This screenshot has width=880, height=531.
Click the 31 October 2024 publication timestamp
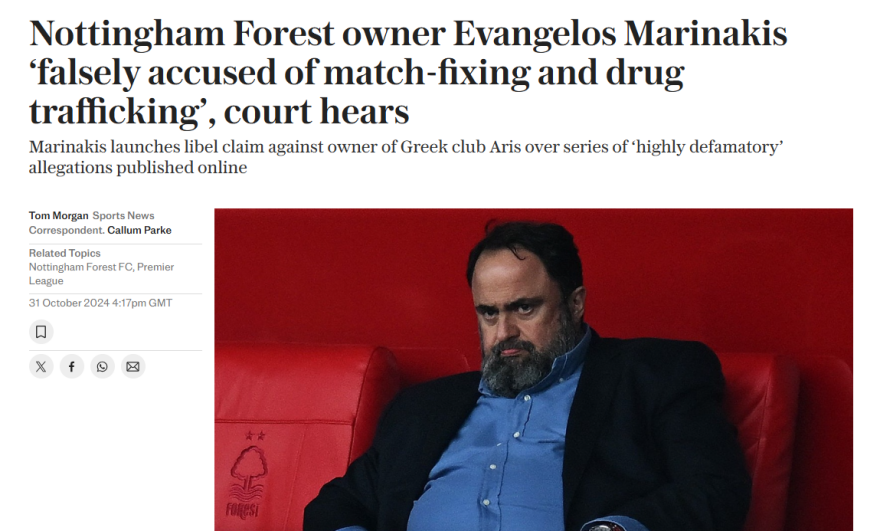click(100, 302)
